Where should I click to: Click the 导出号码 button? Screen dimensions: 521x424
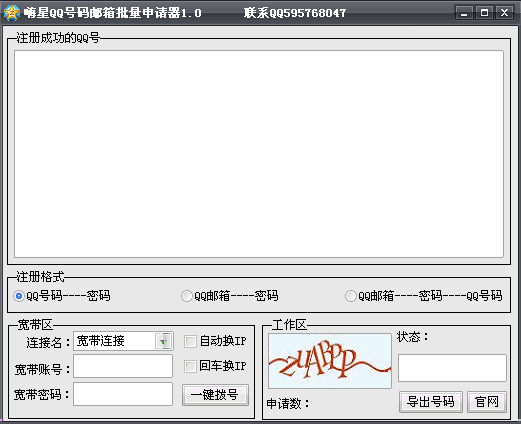[x=431, y=402]
